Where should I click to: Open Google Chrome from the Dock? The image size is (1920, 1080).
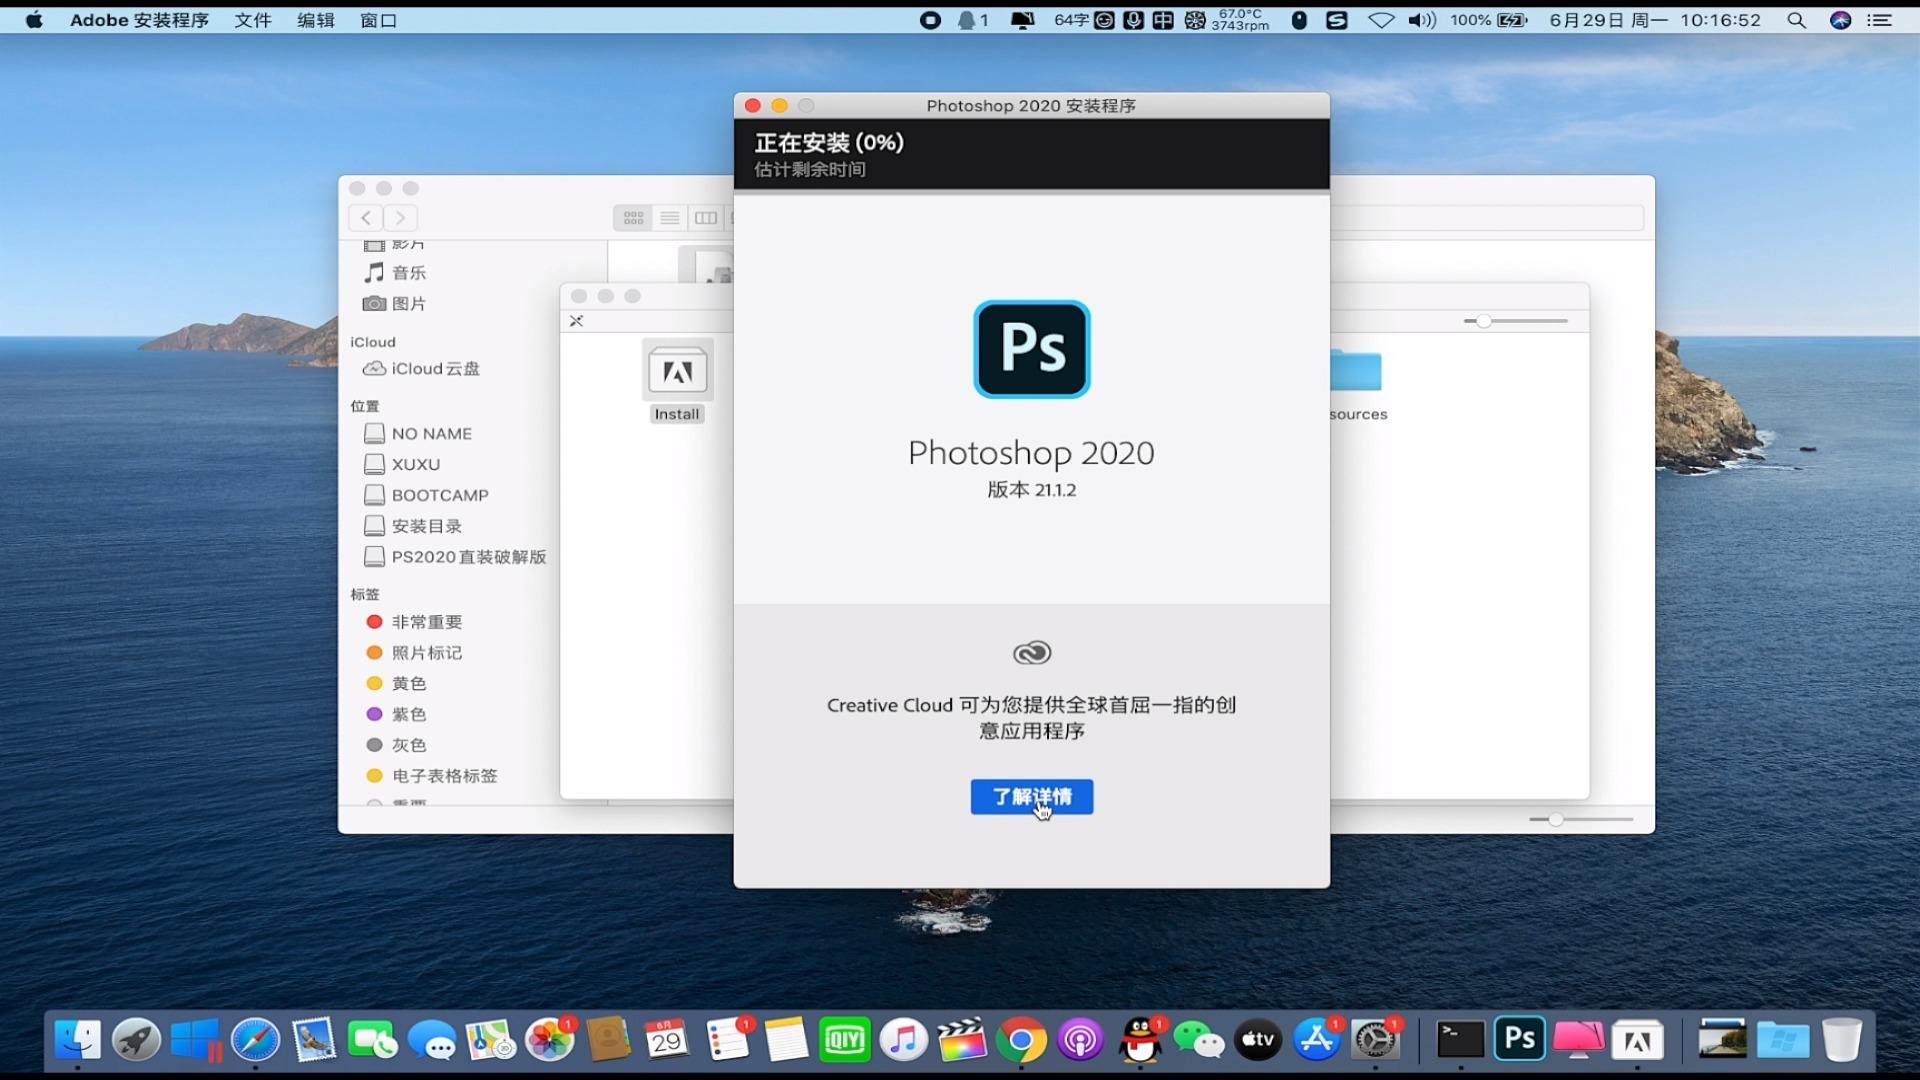pos(1021,1040)
